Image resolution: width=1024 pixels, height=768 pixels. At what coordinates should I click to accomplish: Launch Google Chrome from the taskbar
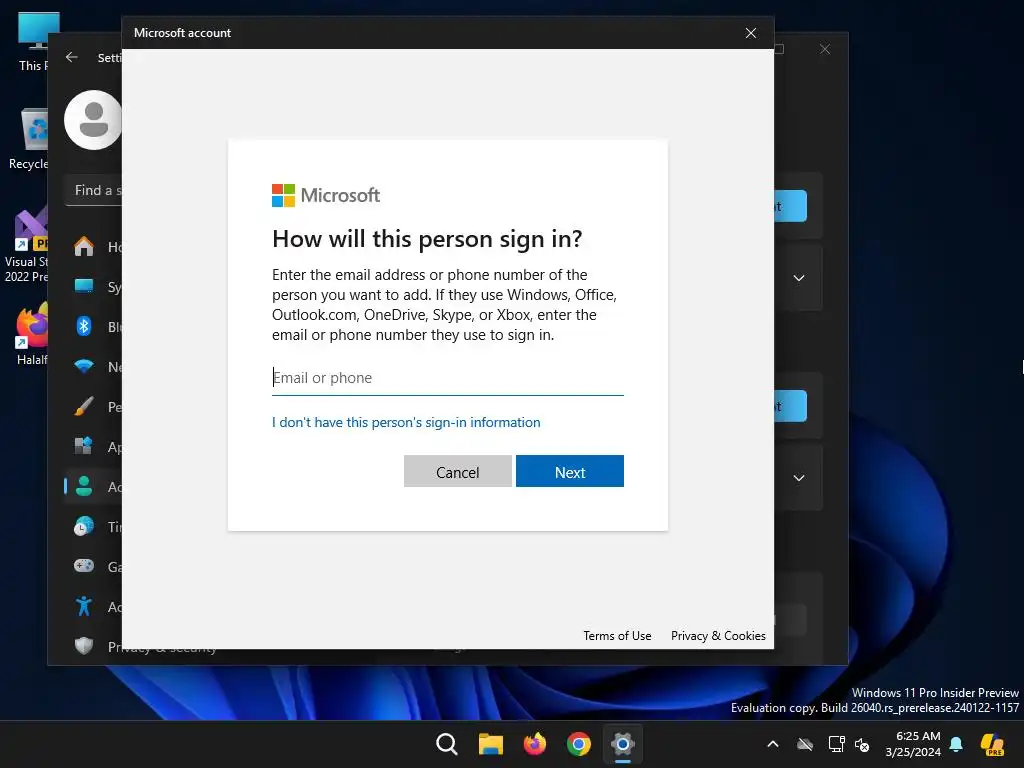[579, 744]
